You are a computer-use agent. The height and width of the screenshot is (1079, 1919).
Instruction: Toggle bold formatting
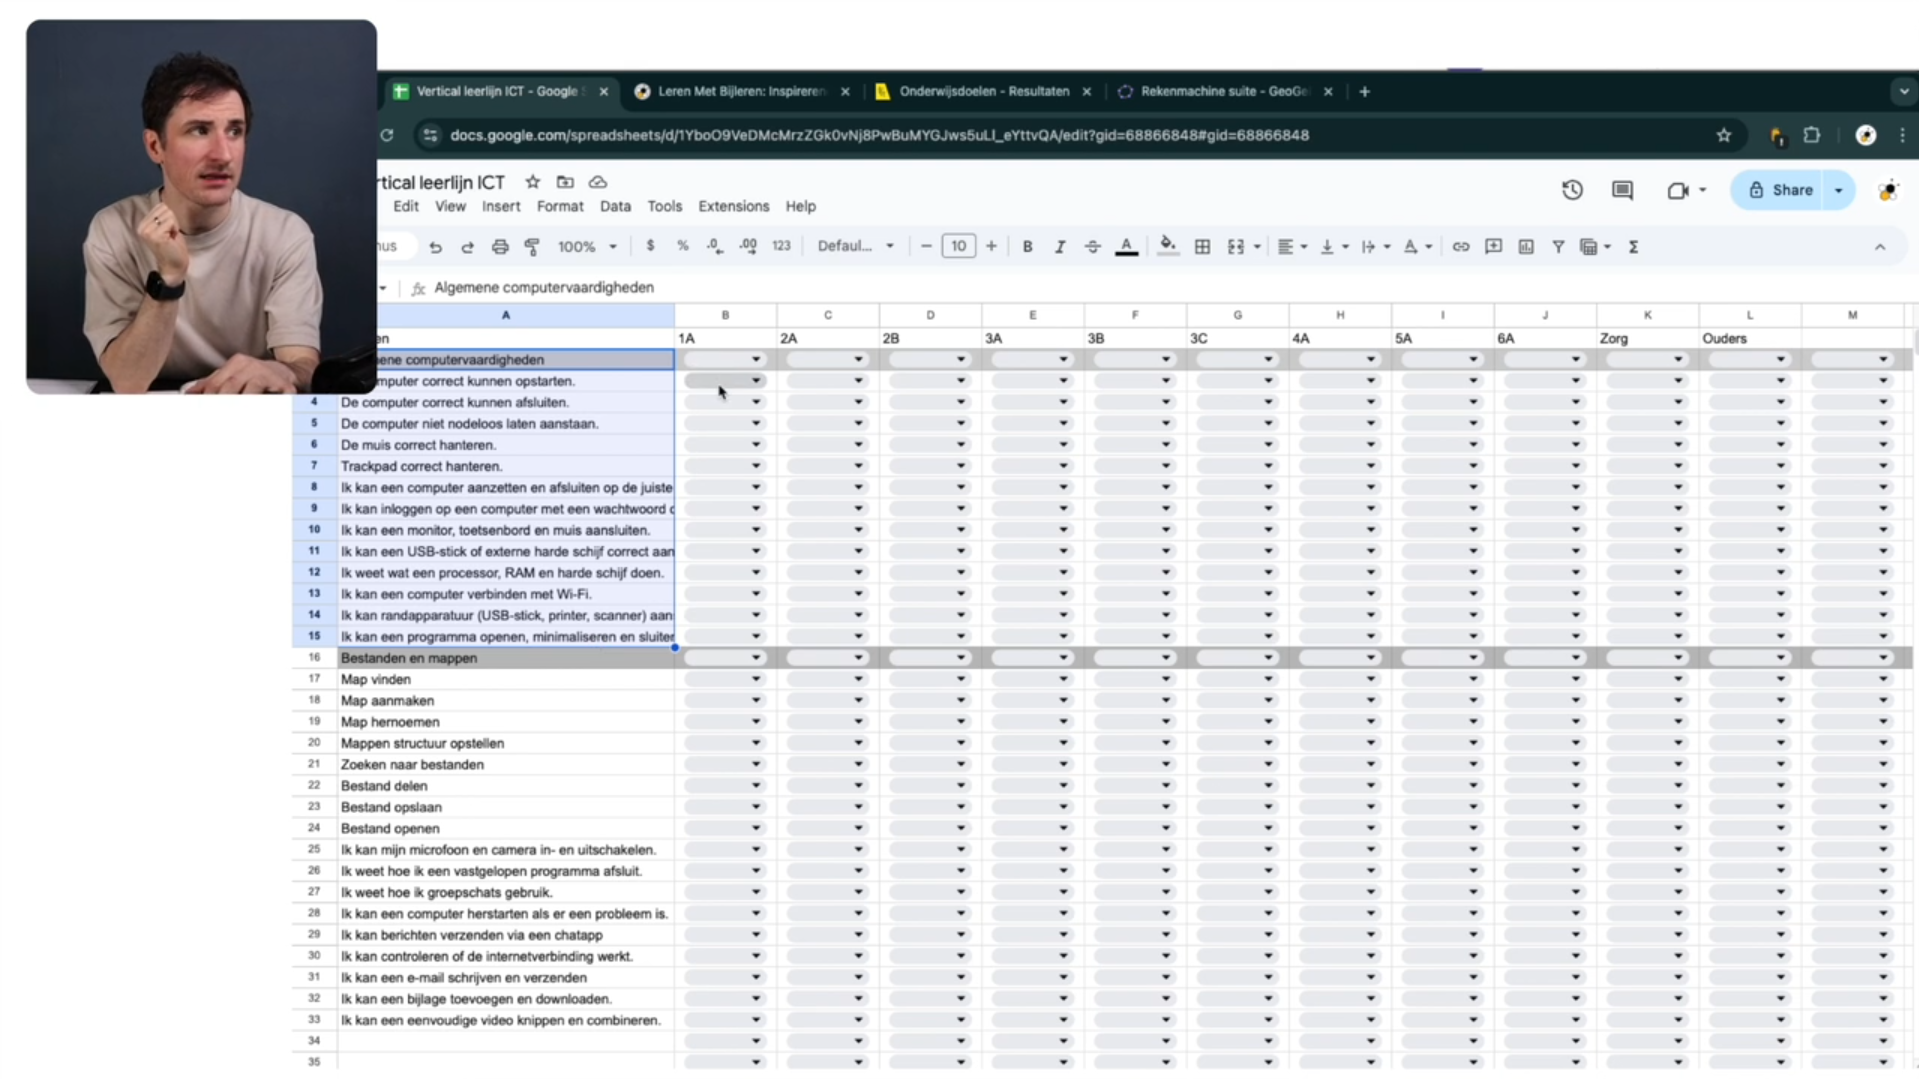tap(1027, 247)
